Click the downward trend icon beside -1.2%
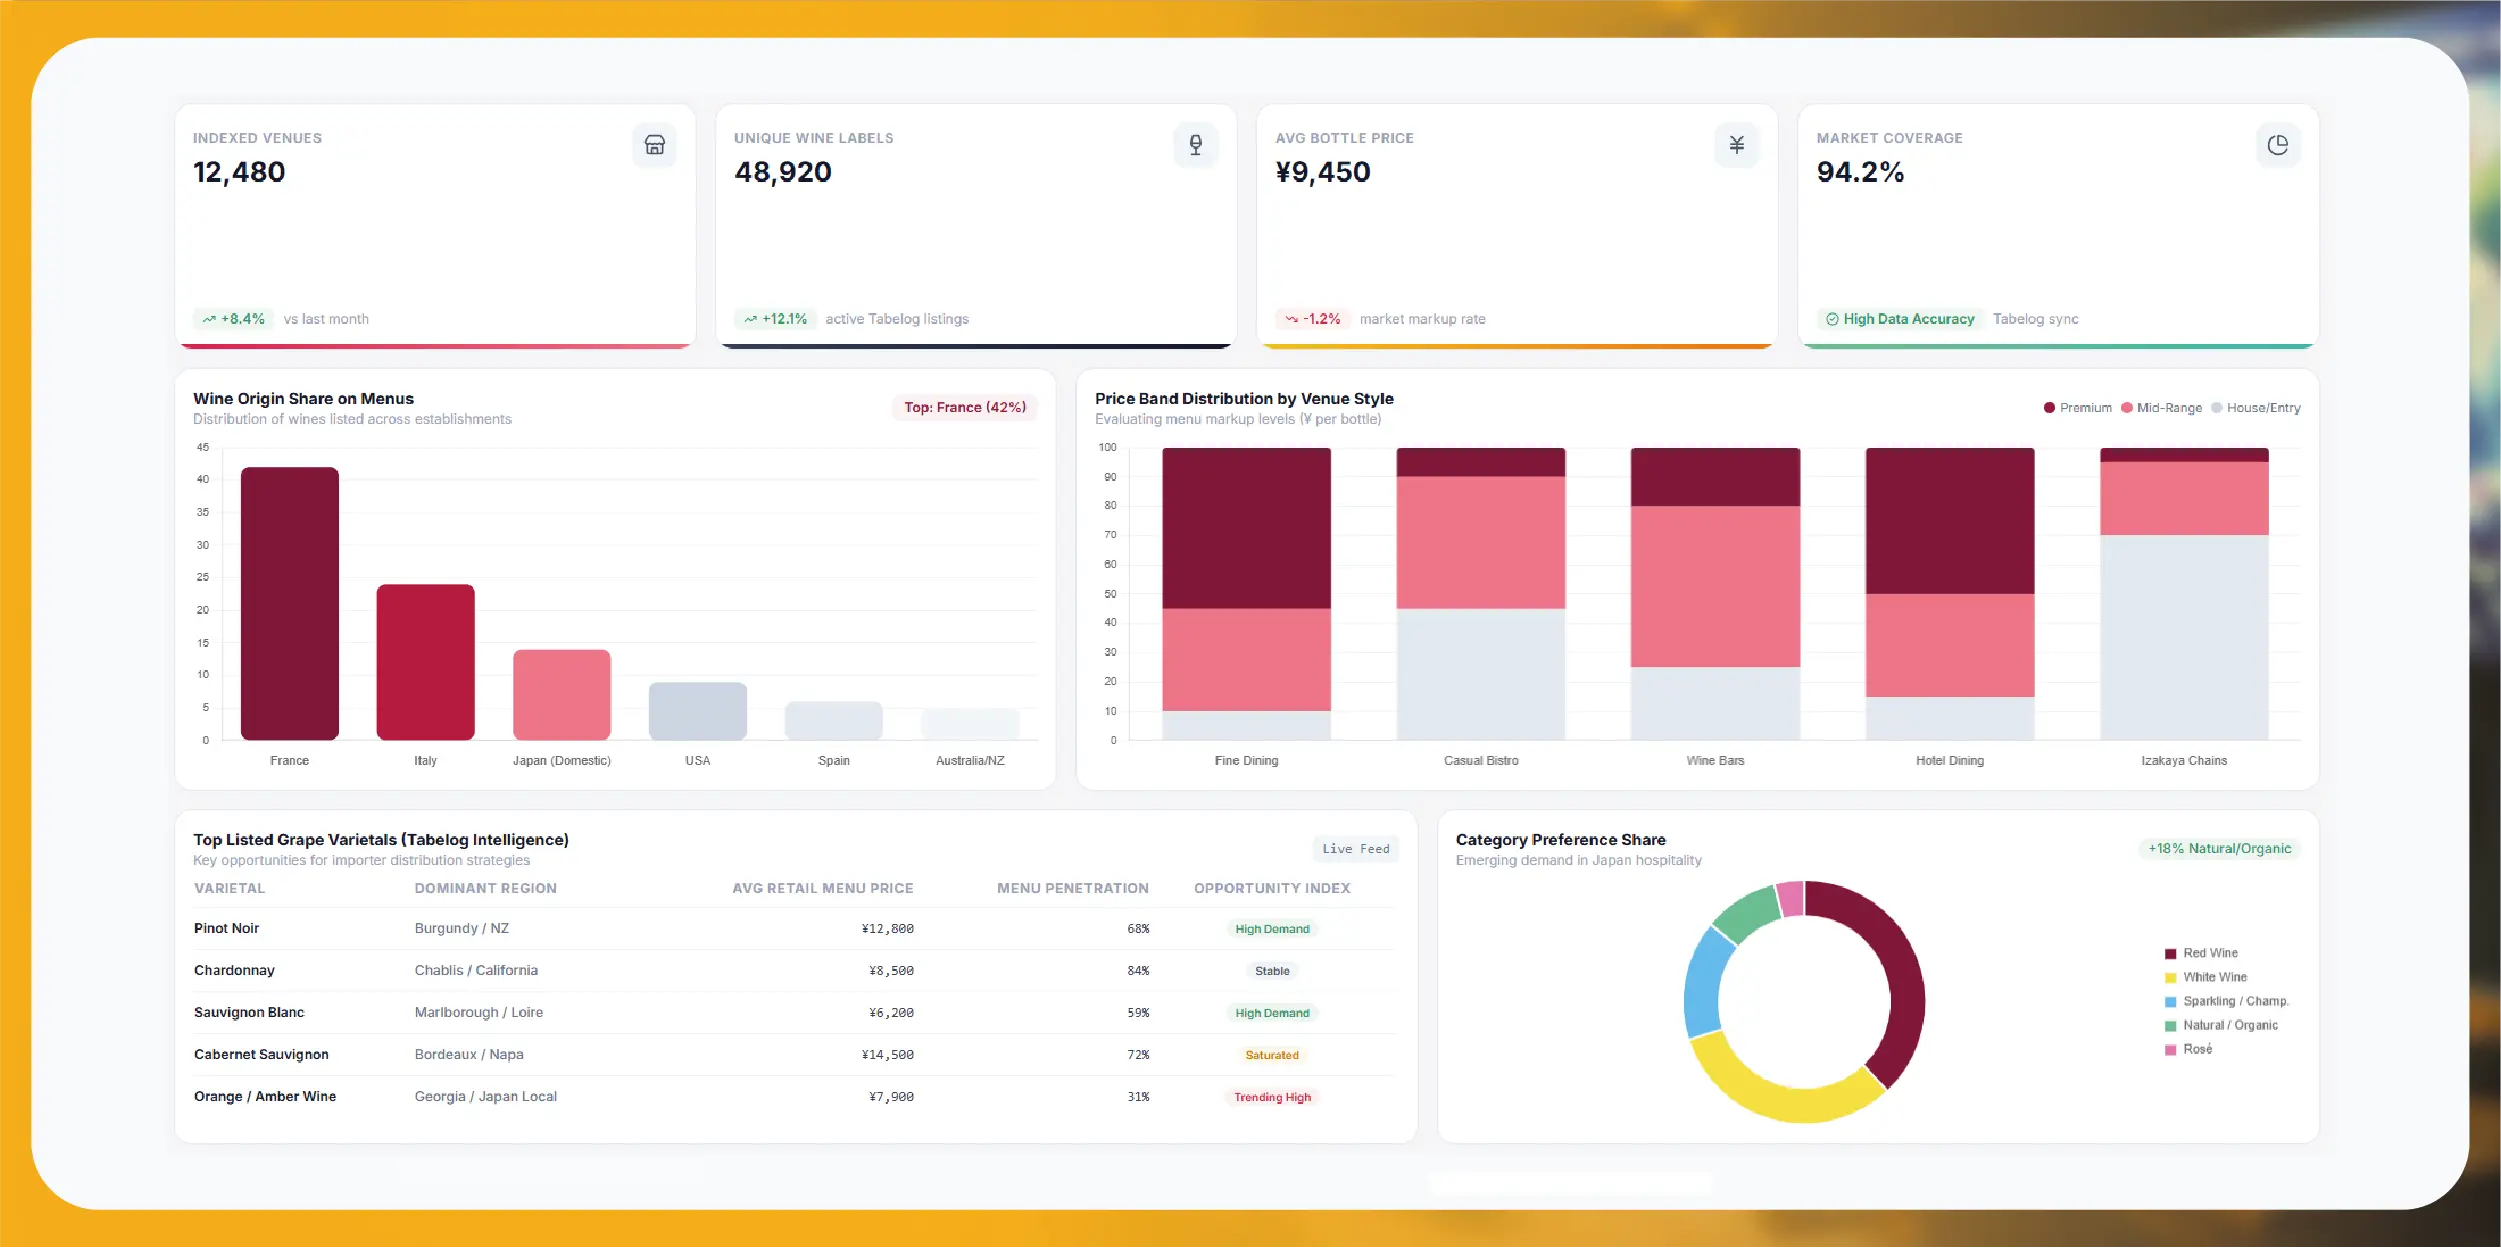The width and height of the screenshot is (2501, 1248). (x=1291, y=320)
